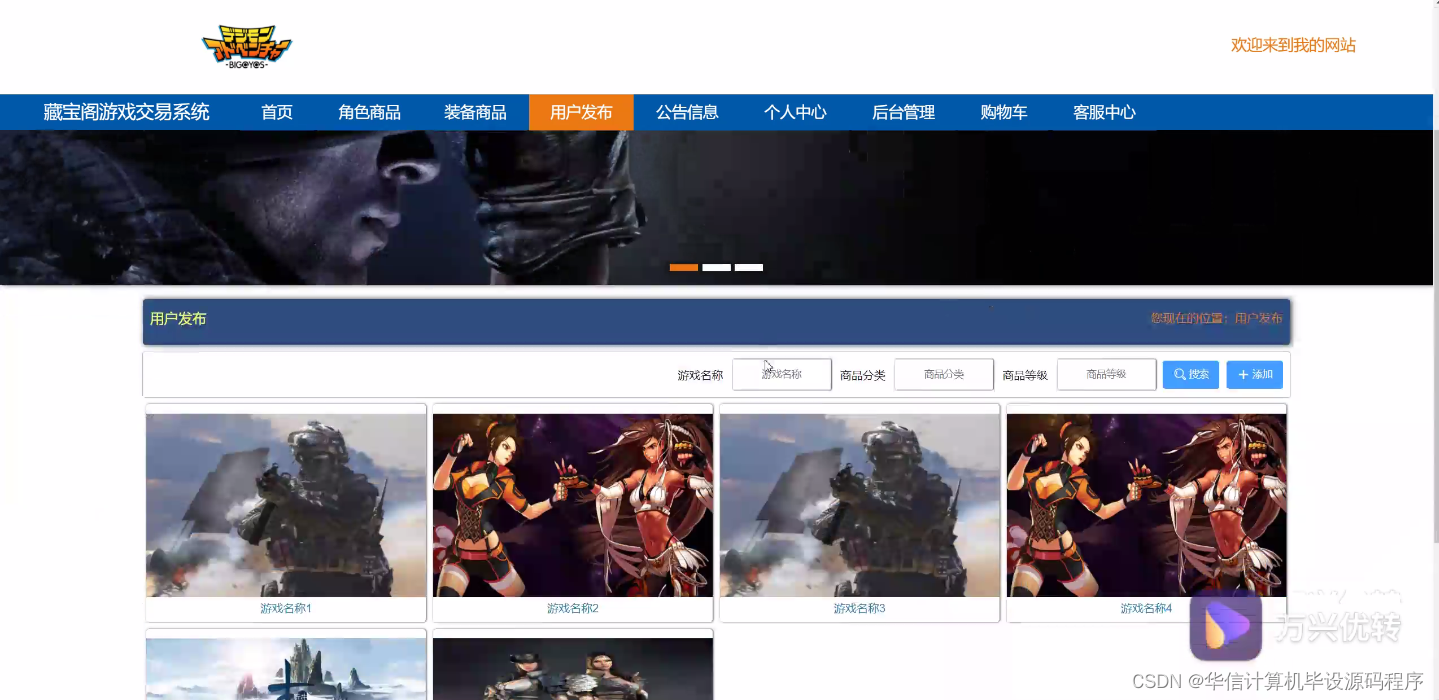Open the 游戏名称4 fighter thumbnail
Screen dimensions: 1439x700
pos(1147,505)
